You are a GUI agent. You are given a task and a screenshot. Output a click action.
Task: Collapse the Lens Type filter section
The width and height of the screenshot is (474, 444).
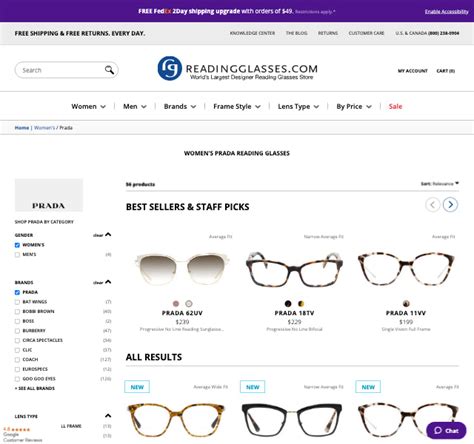click(x=108, y=416)
